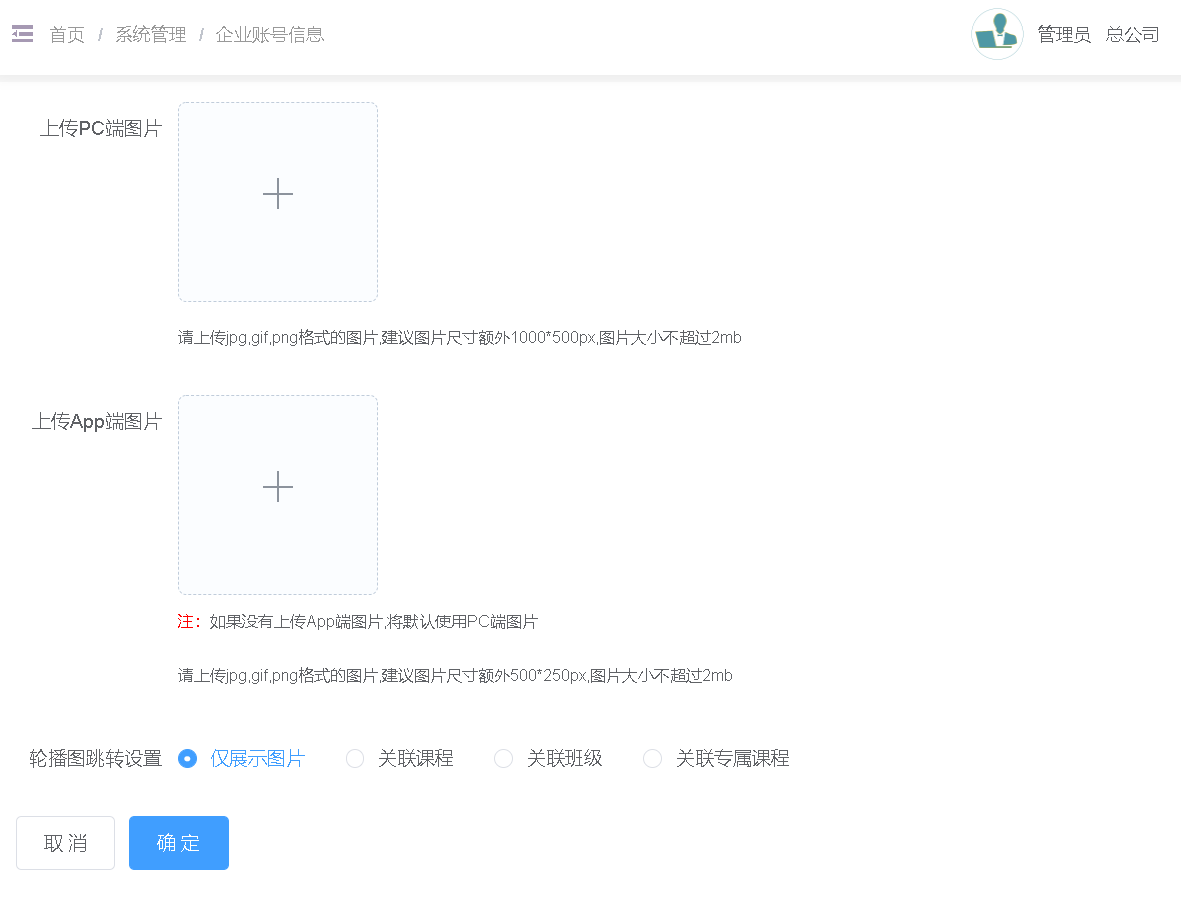
Task: Click the 上传PC端图片 field label
Action: (x=100, y=129)
